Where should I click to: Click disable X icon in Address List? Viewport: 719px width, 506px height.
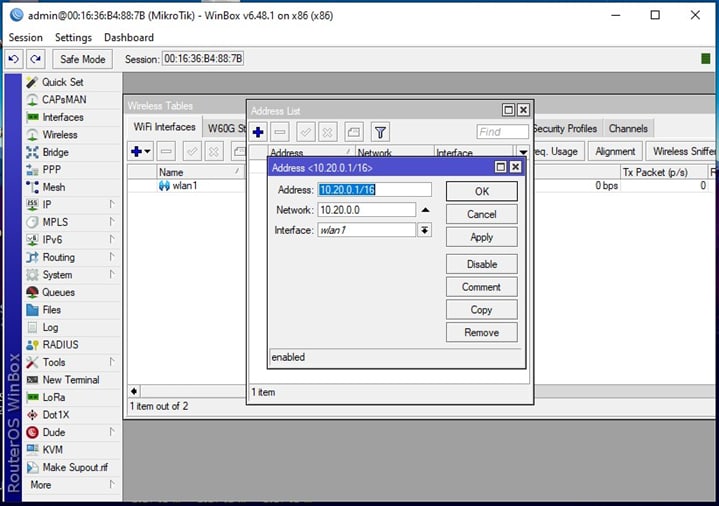(x=327, y=133)
